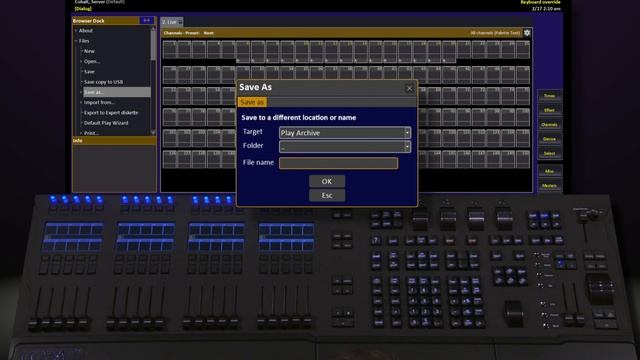Viewport: 640px width, 360px height.
Task: Click the Browser Dock scrollbar thumb
Action: [x=153, y=46]
